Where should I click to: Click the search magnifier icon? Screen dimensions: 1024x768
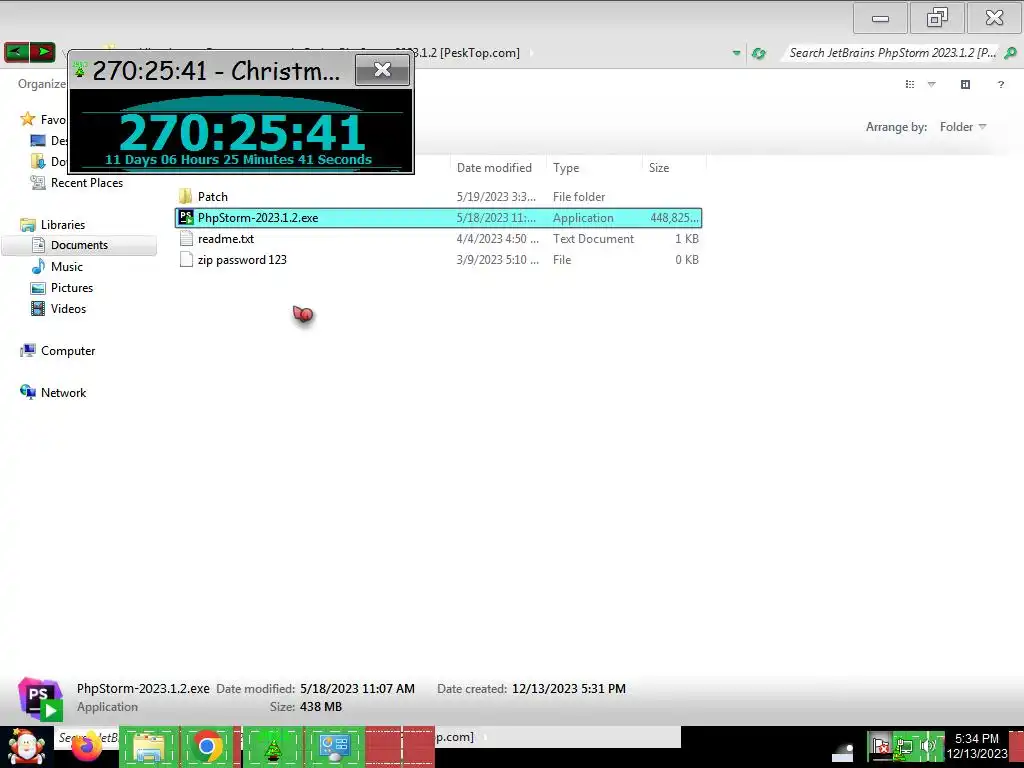click(1010, 53)
